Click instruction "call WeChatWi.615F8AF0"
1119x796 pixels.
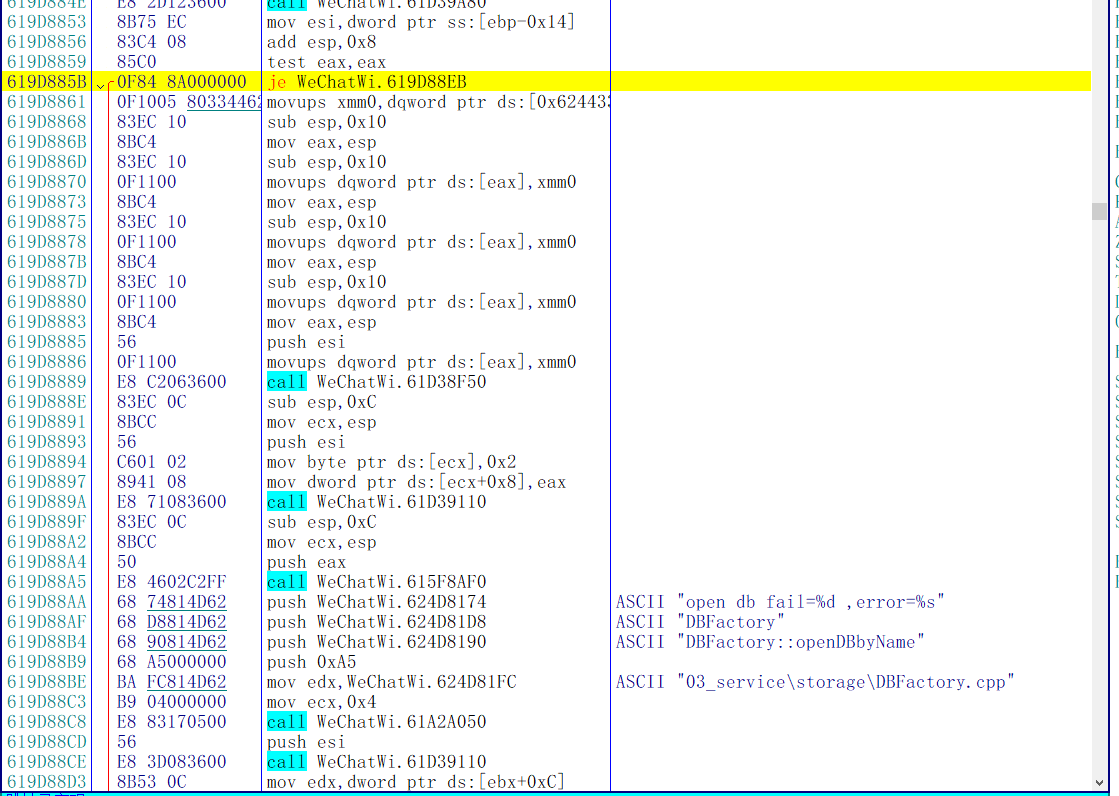click(377, 582)
